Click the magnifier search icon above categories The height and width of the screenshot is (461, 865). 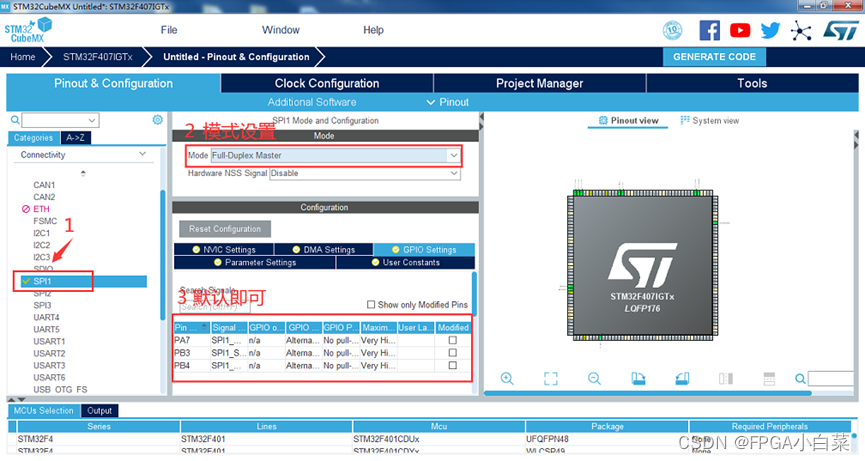point(15,120)
